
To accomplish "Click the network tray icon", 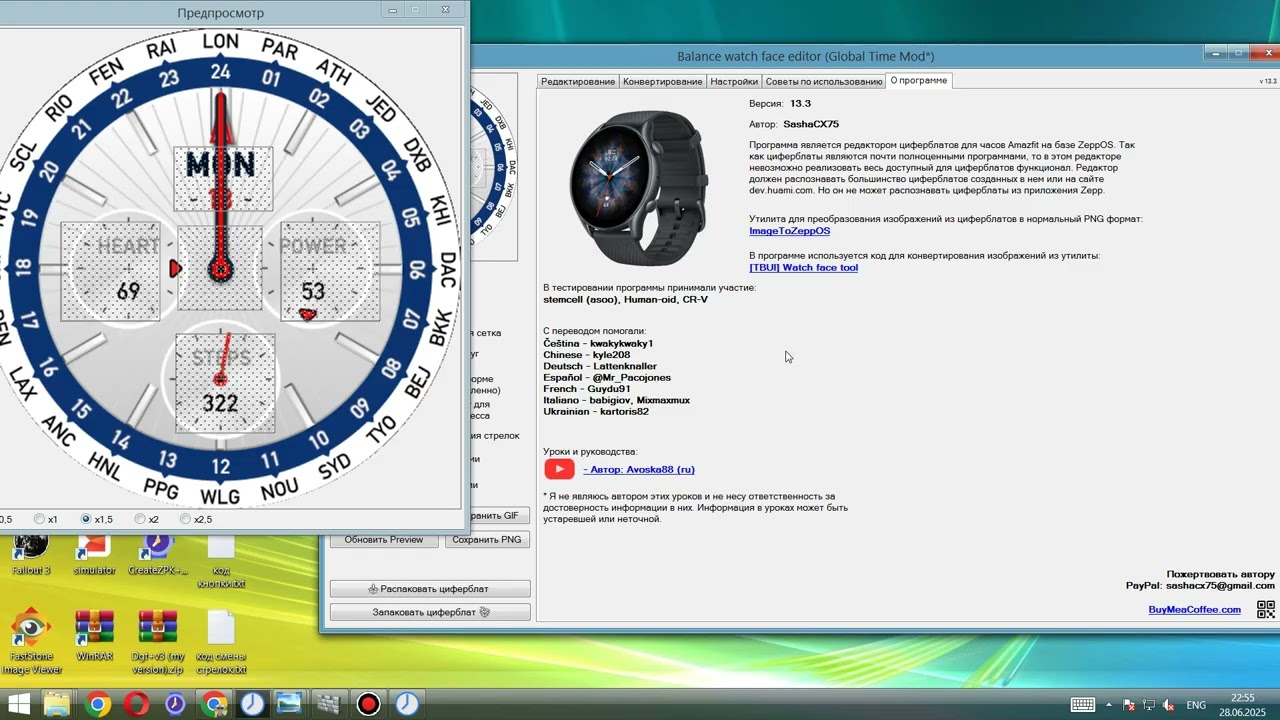I will [x=1148, y=704].
